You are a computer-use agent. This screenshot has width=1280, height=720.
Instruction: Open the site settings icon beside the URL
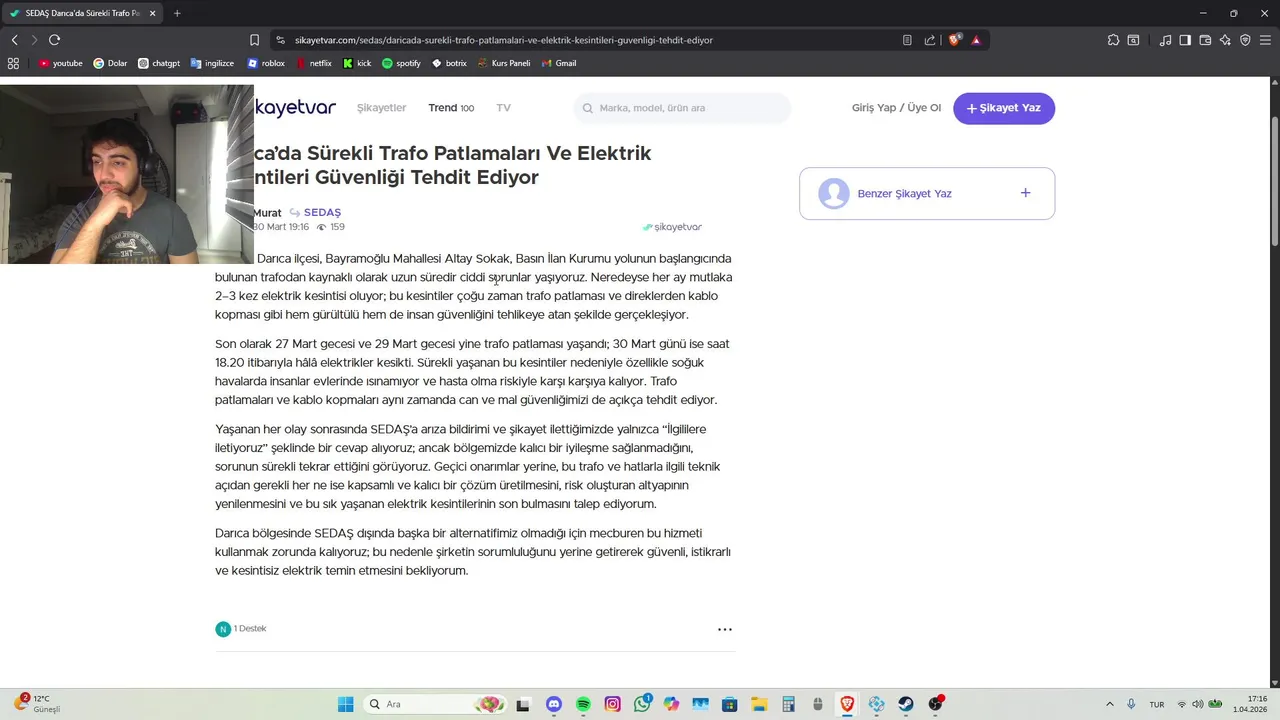click(281, 40)
